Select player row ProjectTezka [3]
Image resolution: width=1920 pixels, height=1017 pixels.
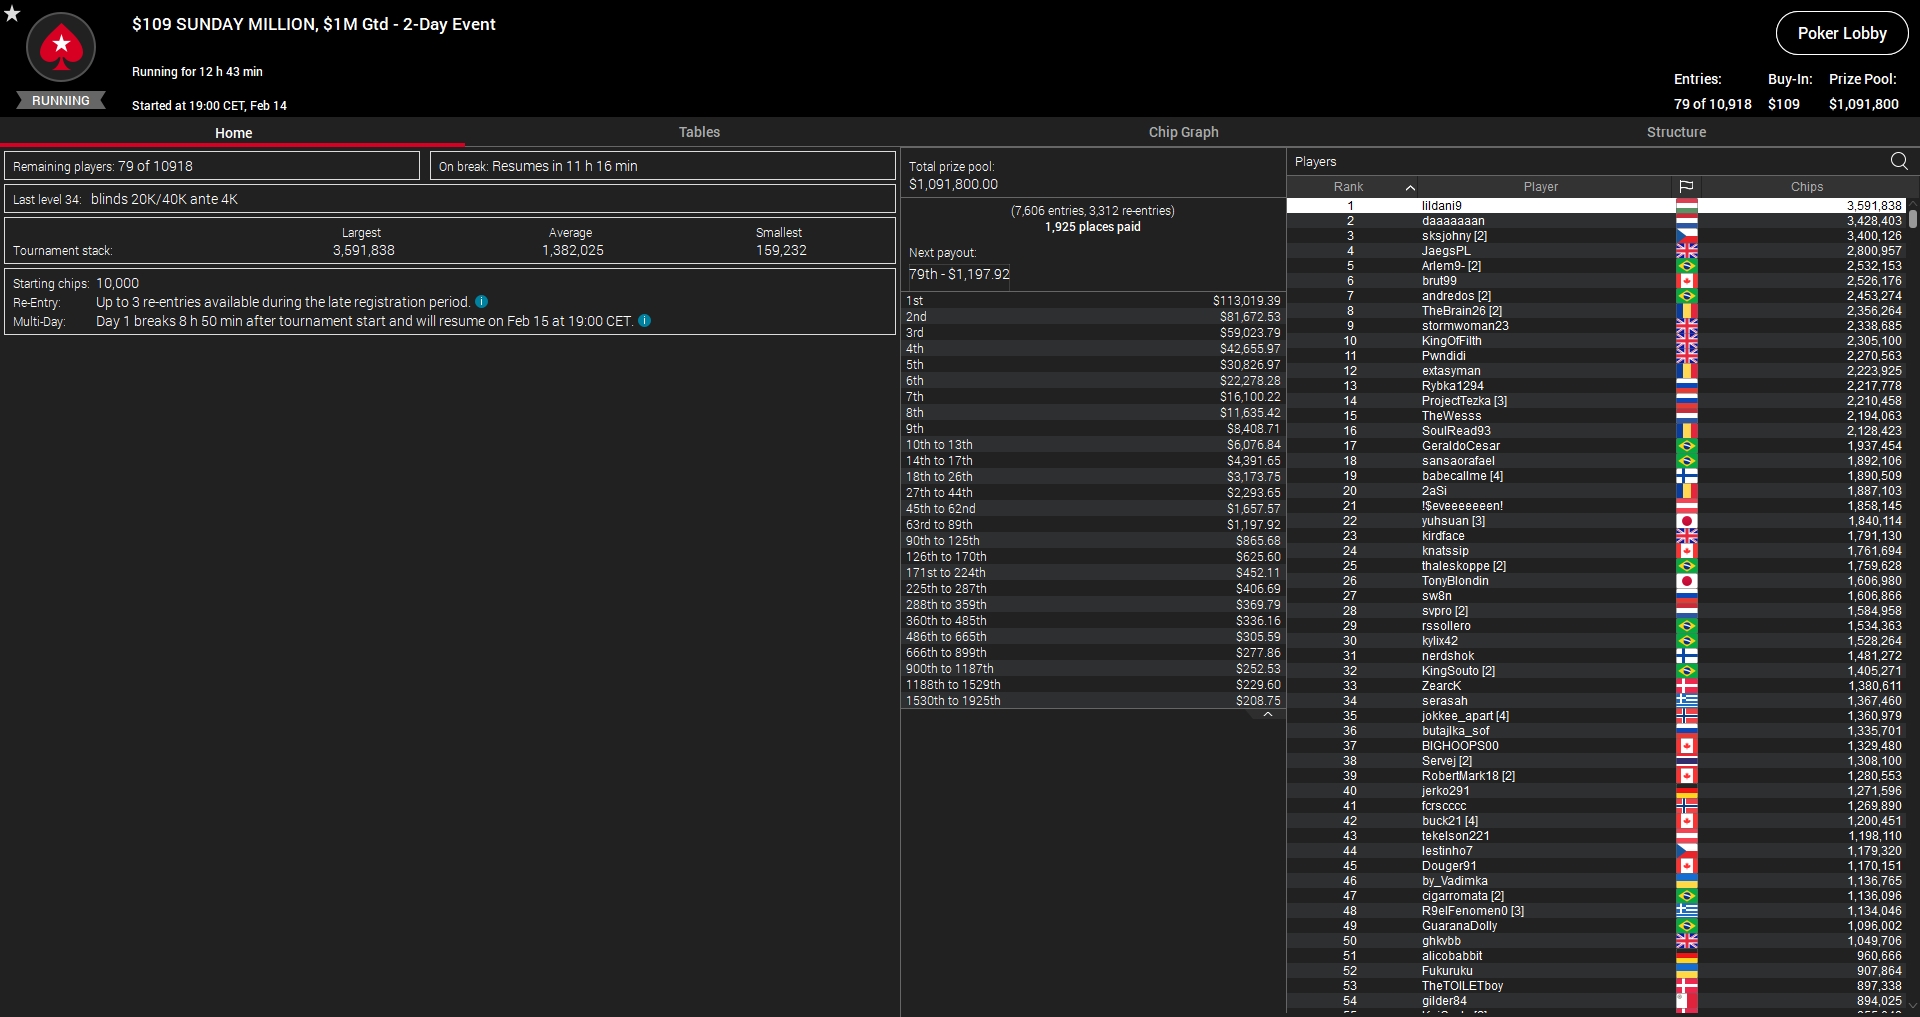pyautogui.click(x=1596, y=401)
